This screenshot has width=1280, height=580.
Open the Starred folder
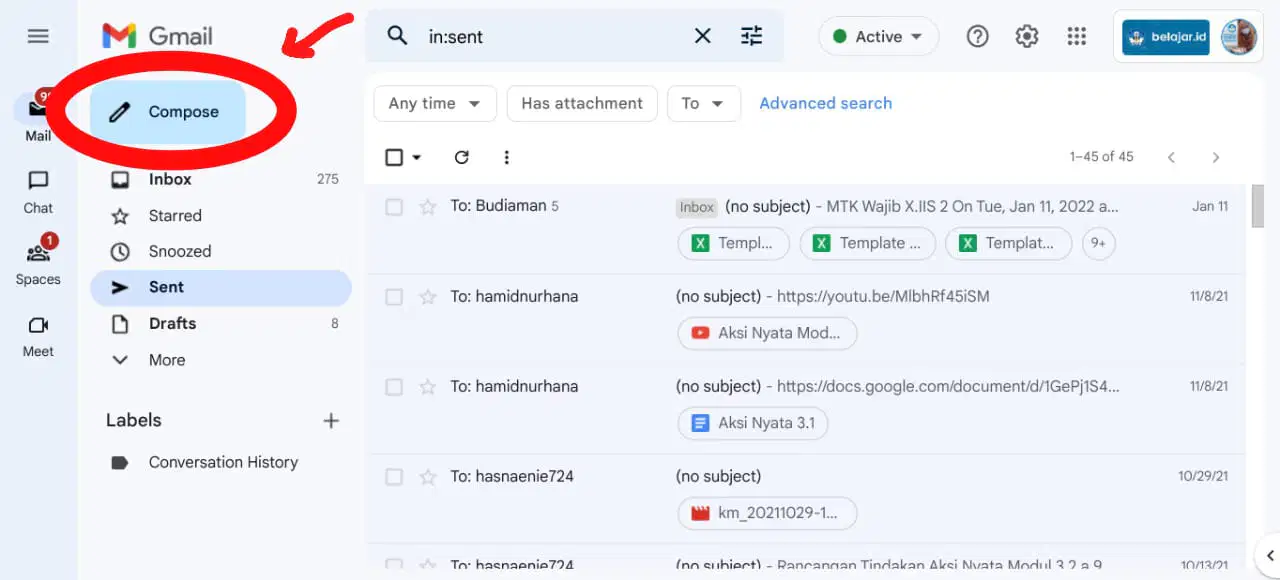[x=221, y=215]
